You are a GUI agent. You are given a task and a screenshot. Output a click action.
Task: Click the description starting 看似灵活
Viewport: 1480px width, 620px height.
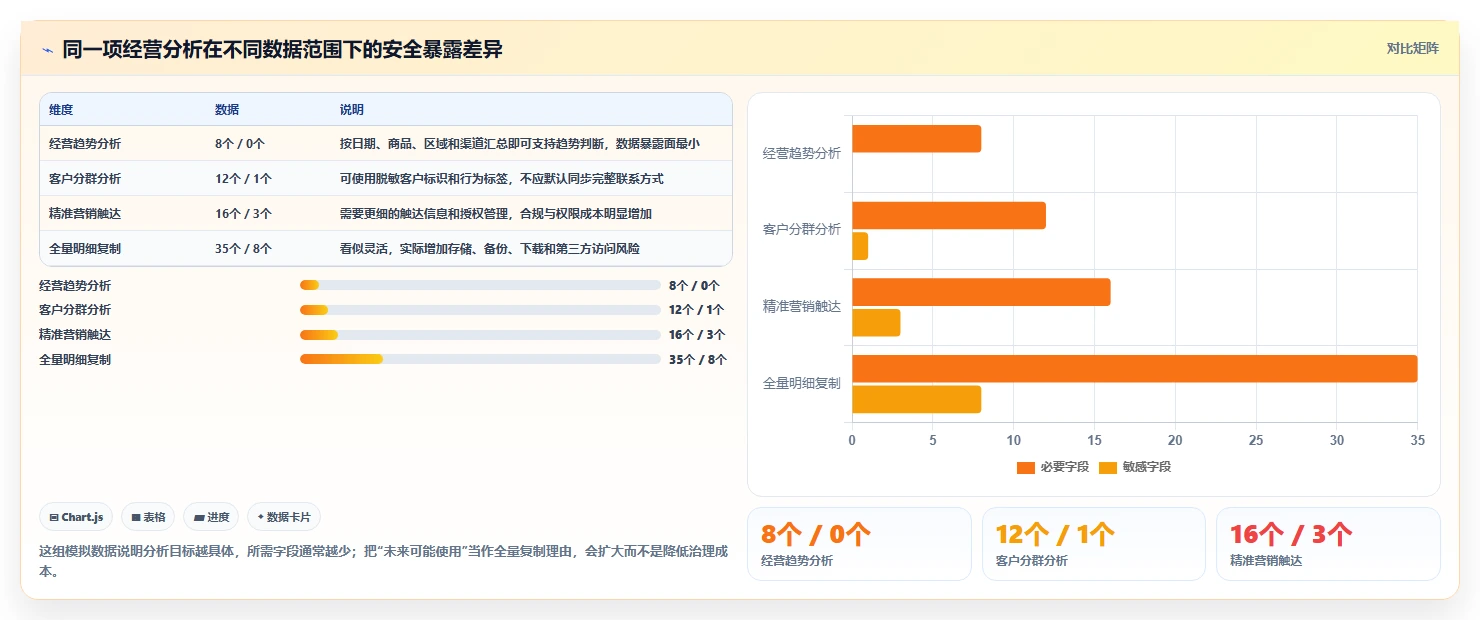click(490, 249)
